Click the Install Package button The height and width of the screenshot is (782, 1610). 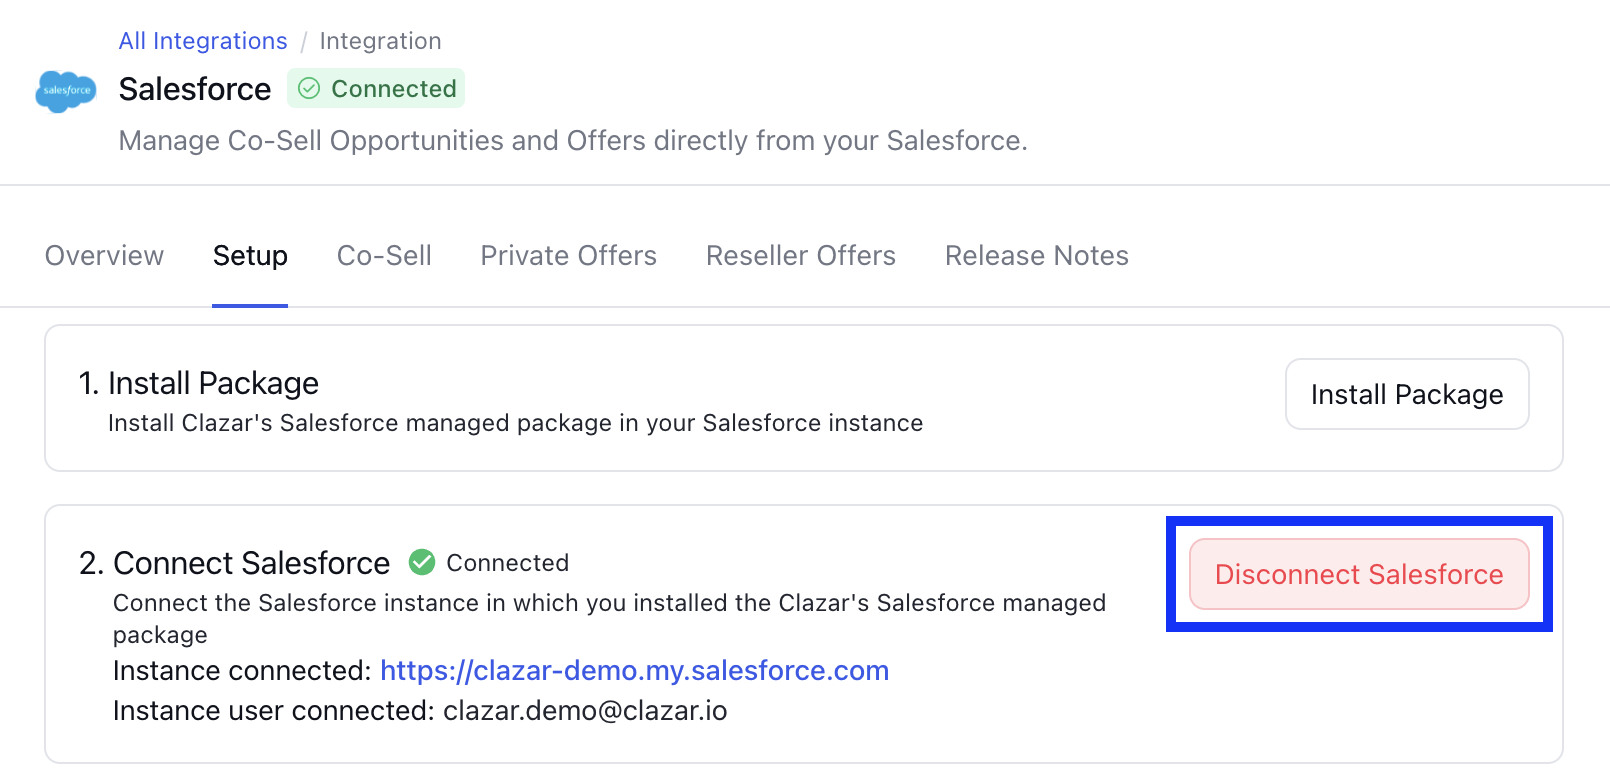(x=1407, y=394)
